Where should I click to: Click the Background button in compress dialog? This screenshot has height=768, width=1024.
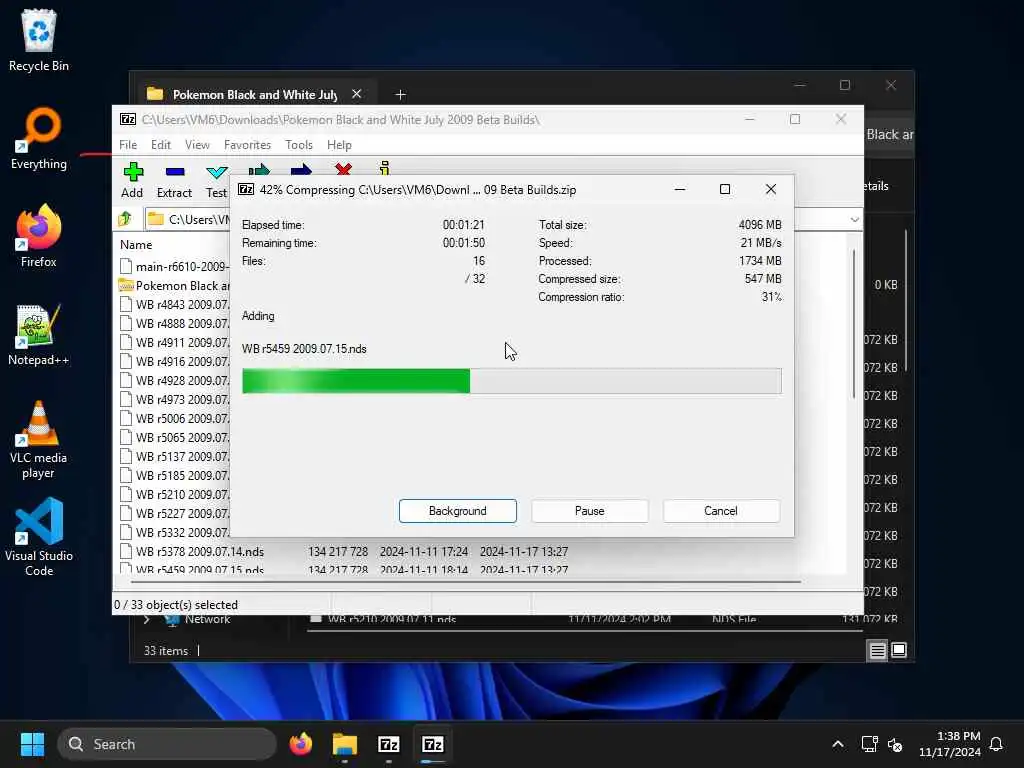[457, 511]
